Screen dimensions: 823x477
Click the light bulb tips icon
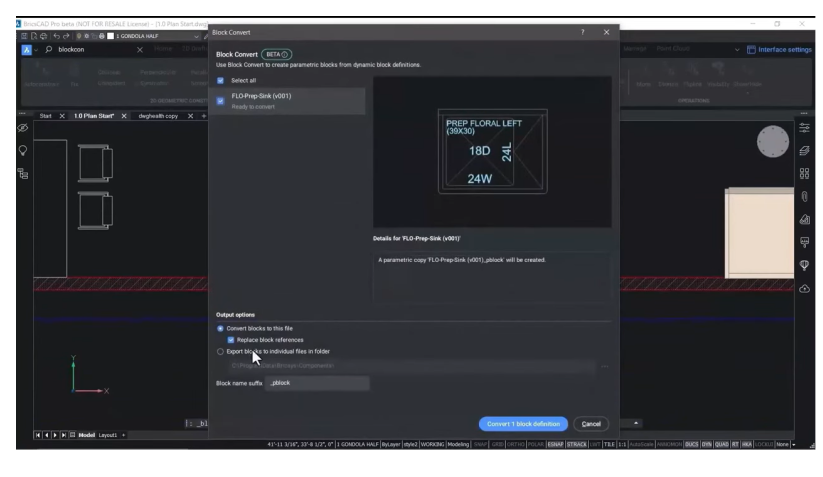(23, 151)
